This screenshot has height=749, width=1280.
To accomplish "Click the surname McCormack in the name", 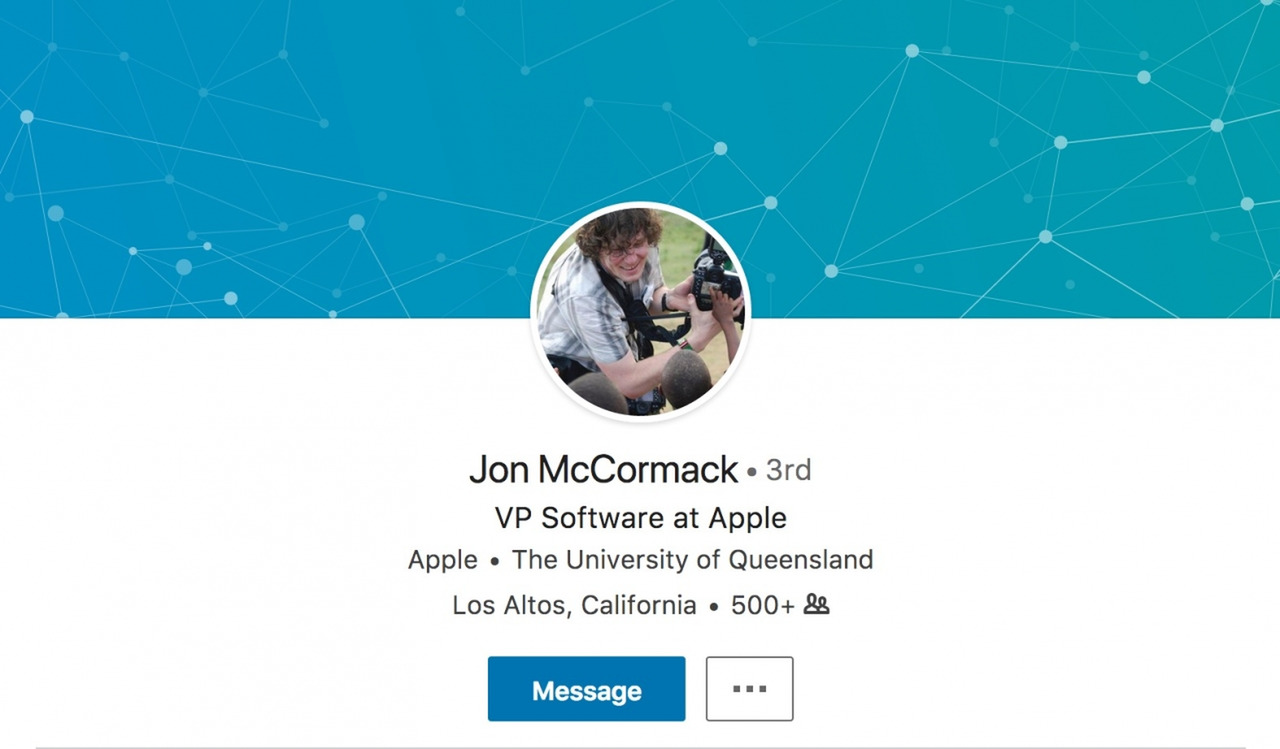I will (638, 469).
